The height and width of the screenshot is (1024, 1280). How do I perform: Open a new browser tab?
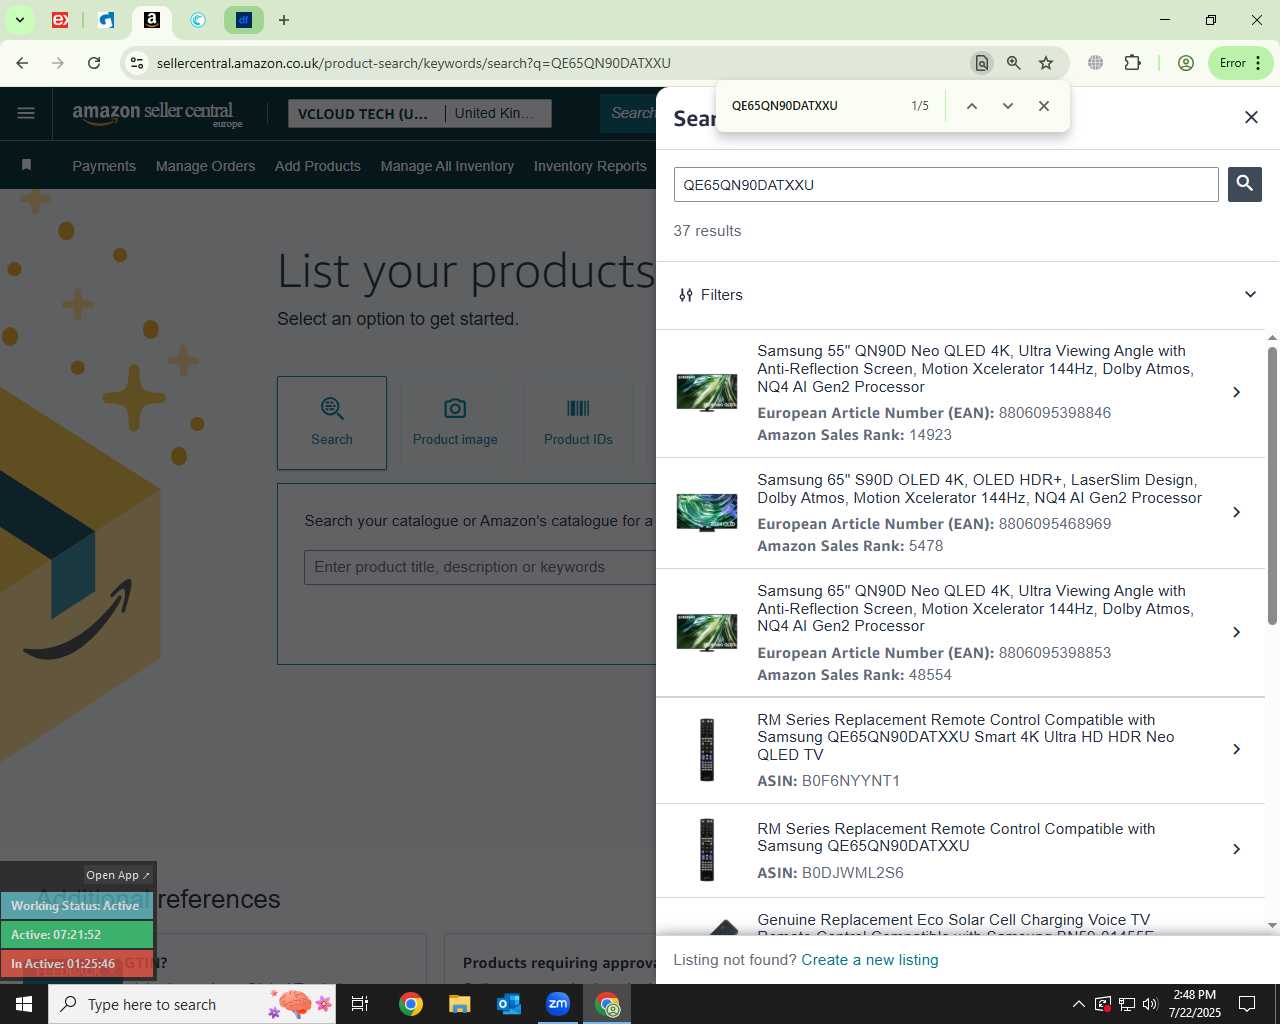point(284,20)
